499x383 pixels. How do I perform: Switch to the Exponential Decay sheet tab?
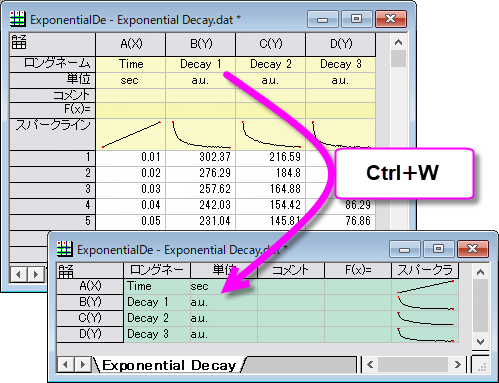coord(169,366)
